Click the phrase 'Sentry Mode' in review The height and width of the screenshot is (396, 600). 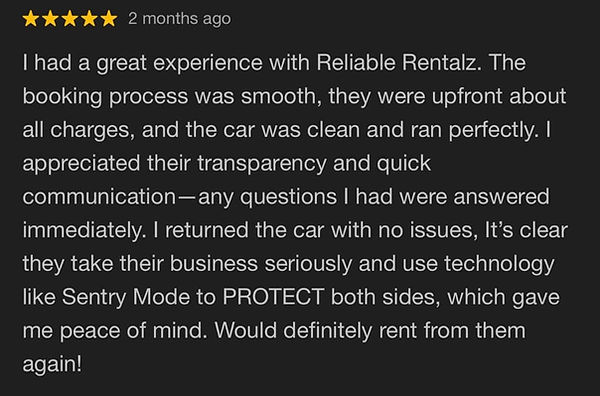click(x=126, y=297)
